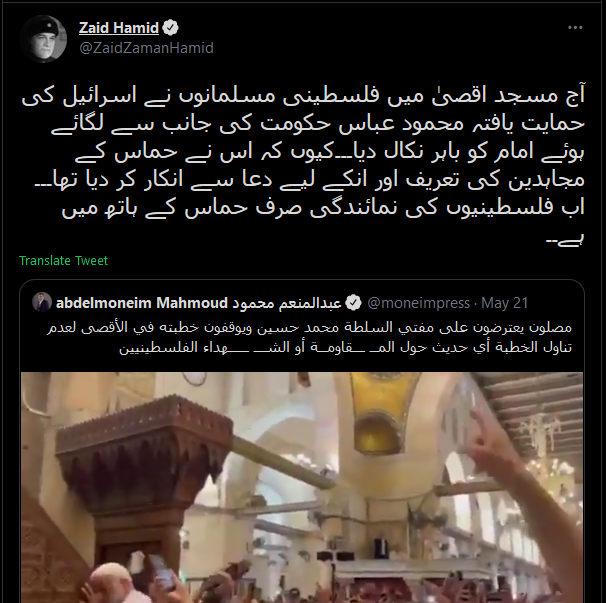Click the last Urdu line mentioning حماس
The image size is (606, 603).
click(323, 208)
